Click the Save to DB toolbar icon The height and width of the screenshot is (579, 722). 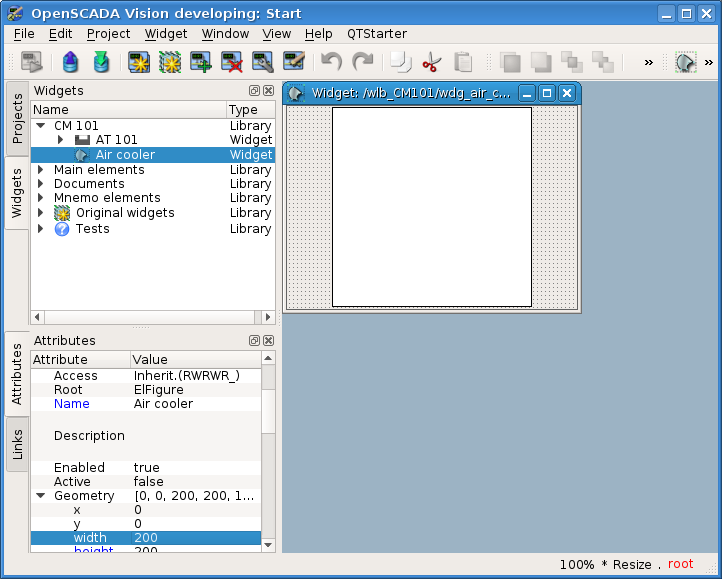(x=101, y=62)
